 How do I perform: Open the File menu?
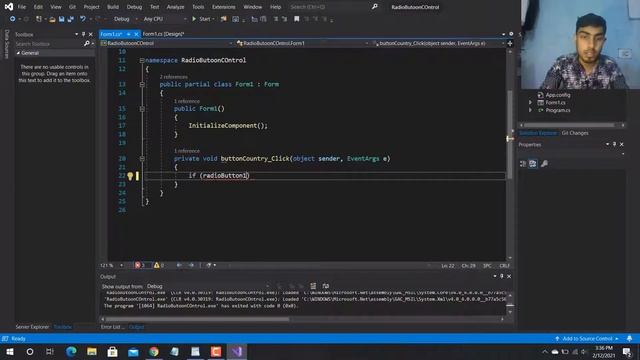coord(22,7)
